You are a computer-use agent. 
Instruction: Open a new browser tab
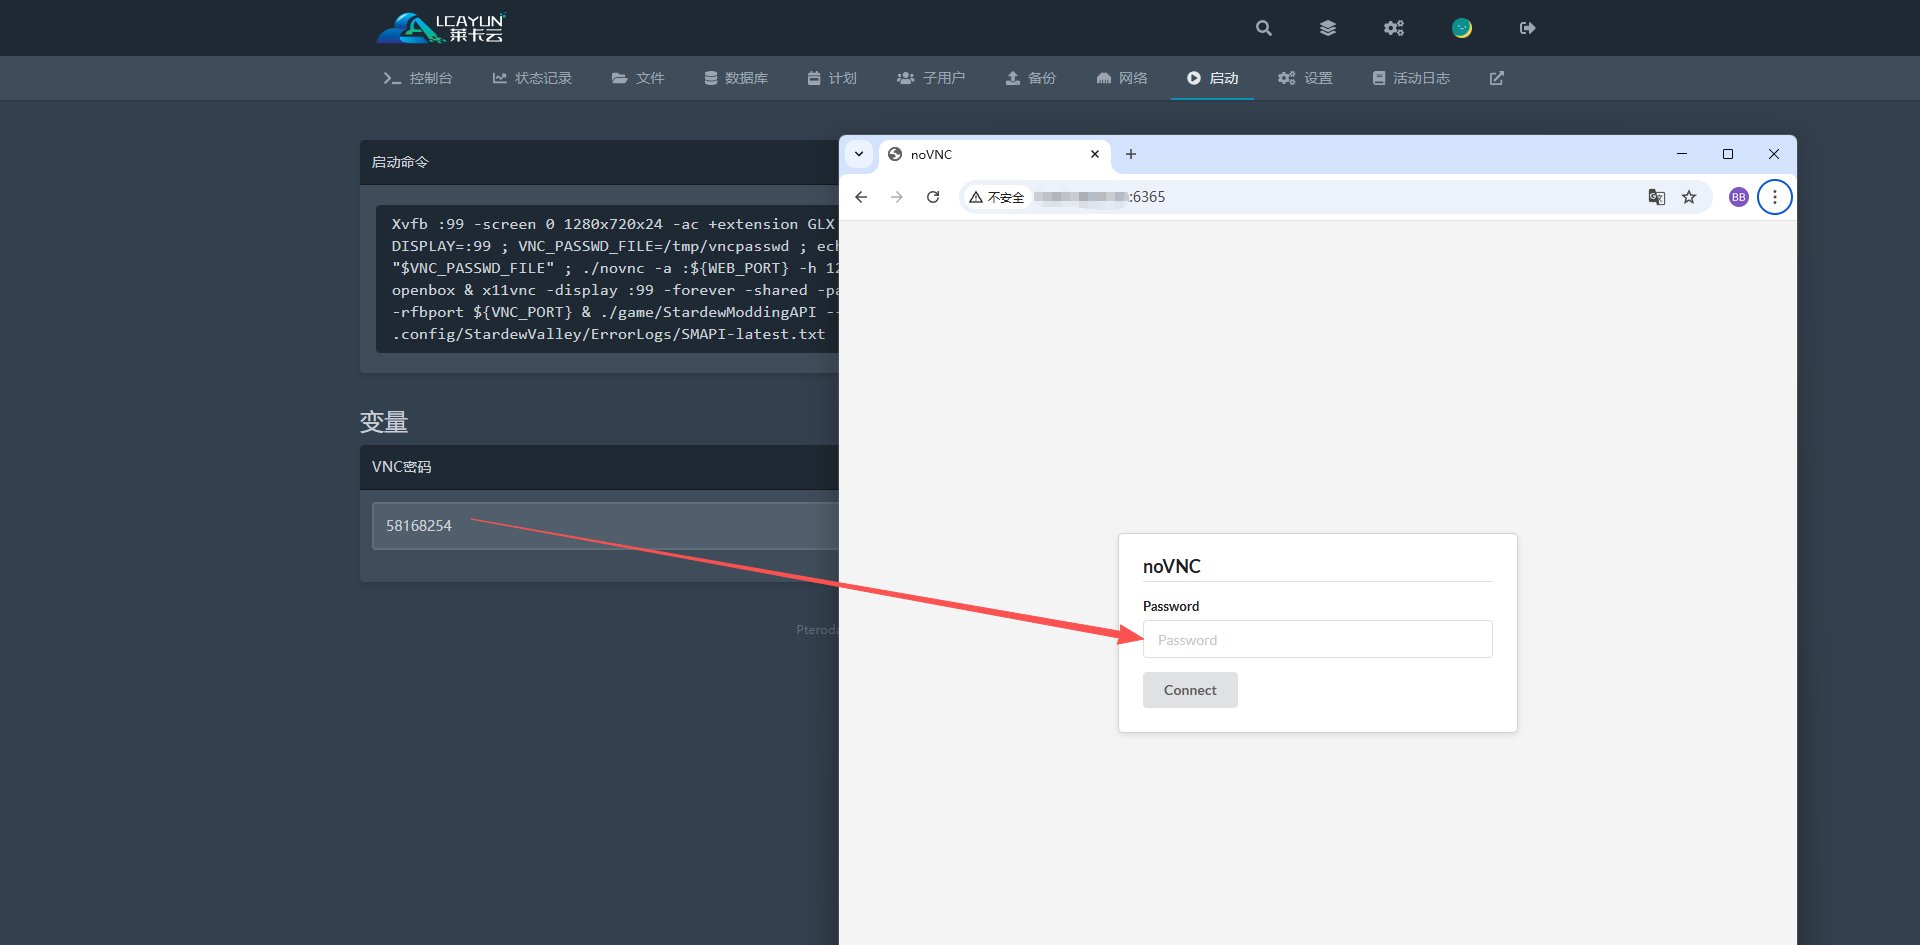pyautogui.click(x=1131, y=154)
